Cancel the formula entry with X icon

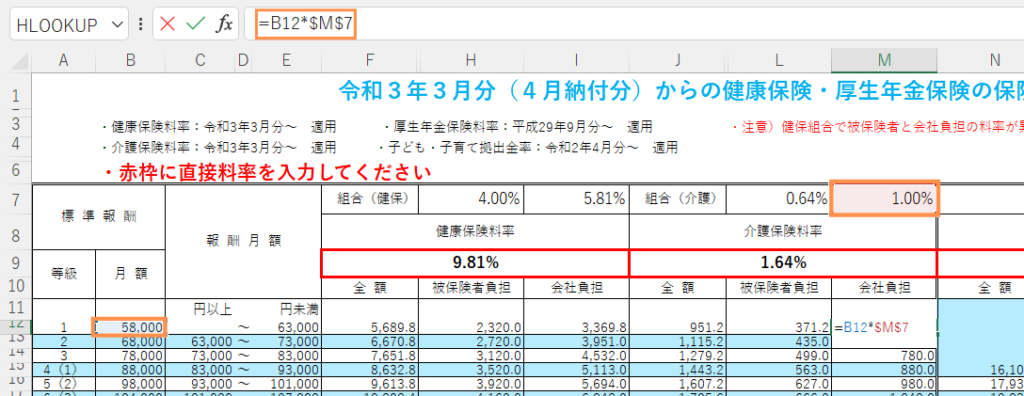point(168,25)
